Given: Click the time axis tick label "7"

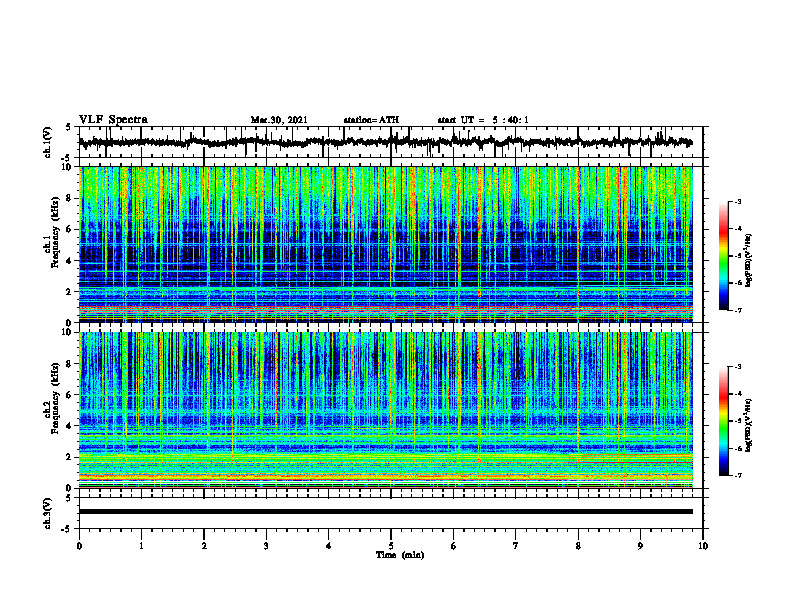Looking at the screenshot, I should point(516,546).
